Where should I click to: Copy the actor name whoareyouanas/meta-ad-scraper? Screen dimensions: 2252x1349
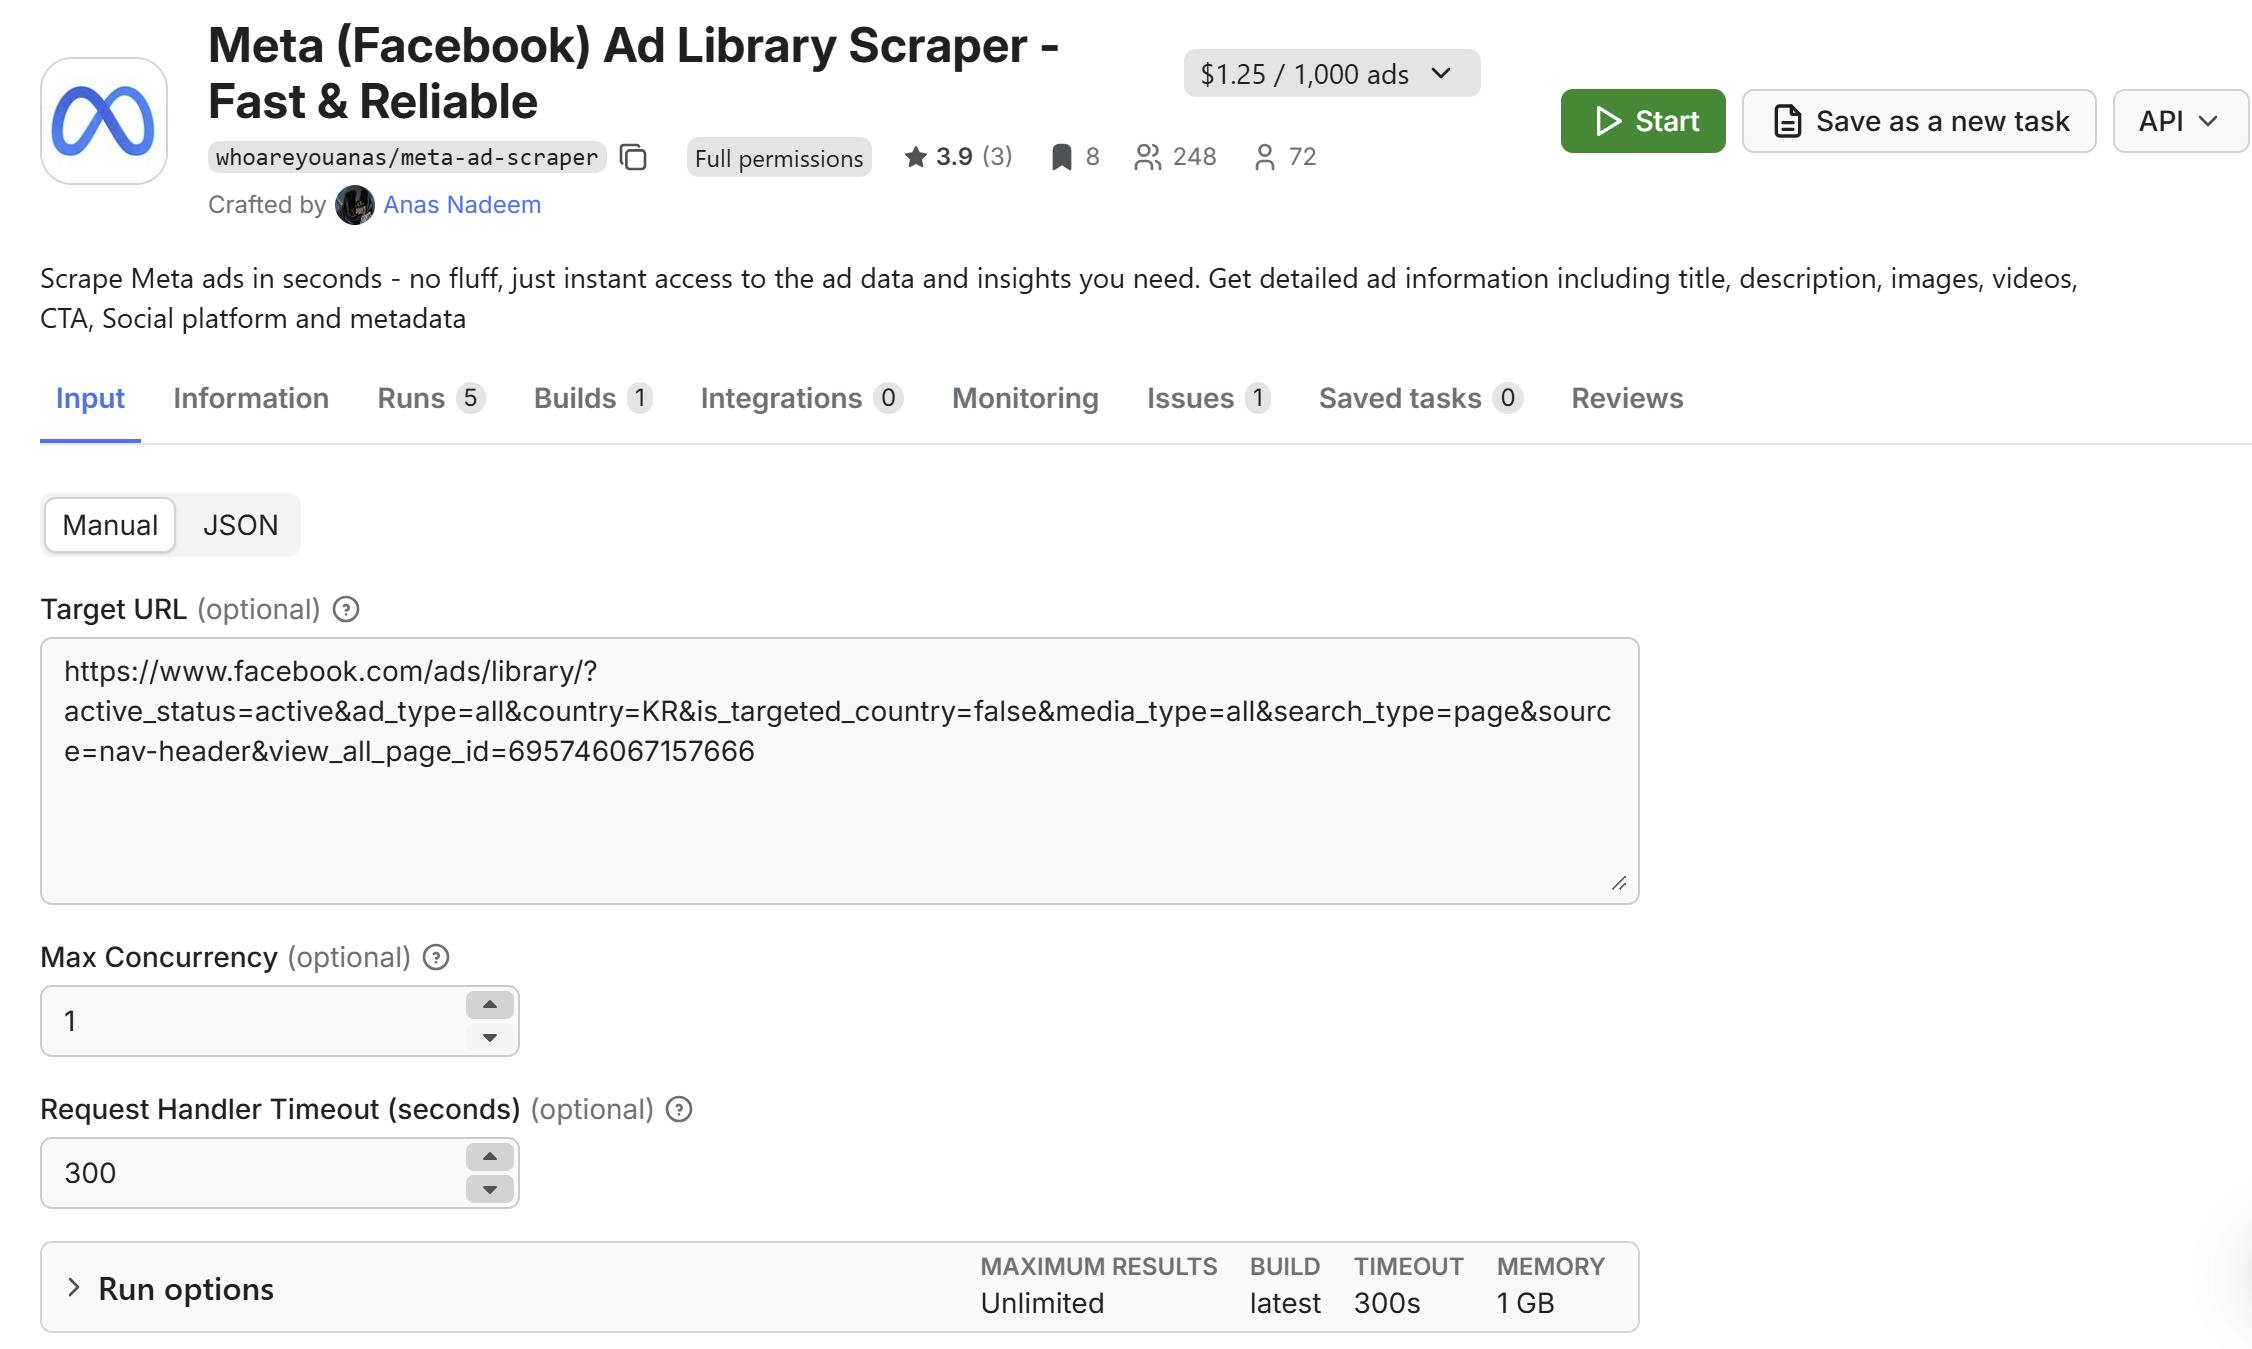(634, 158)
